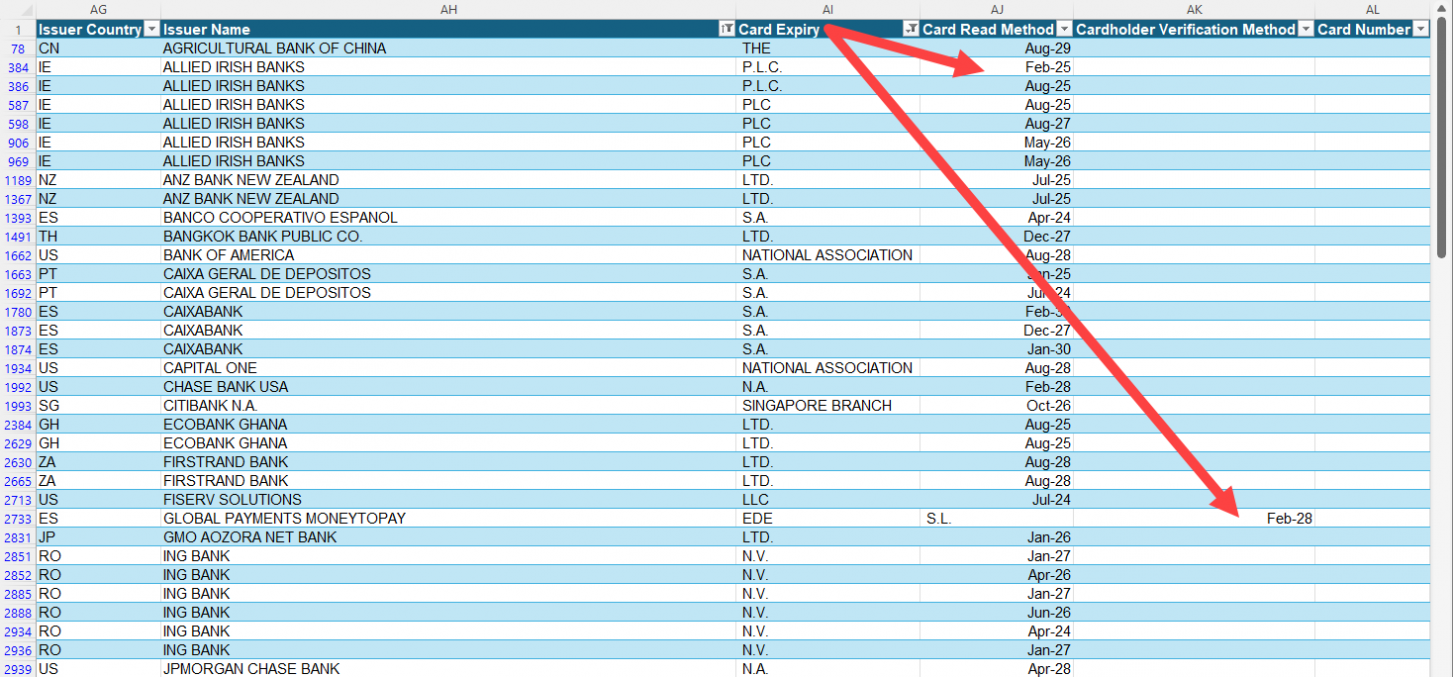Select column AK header
Screen dimensions: 1453x677
tap(1194, 9)
